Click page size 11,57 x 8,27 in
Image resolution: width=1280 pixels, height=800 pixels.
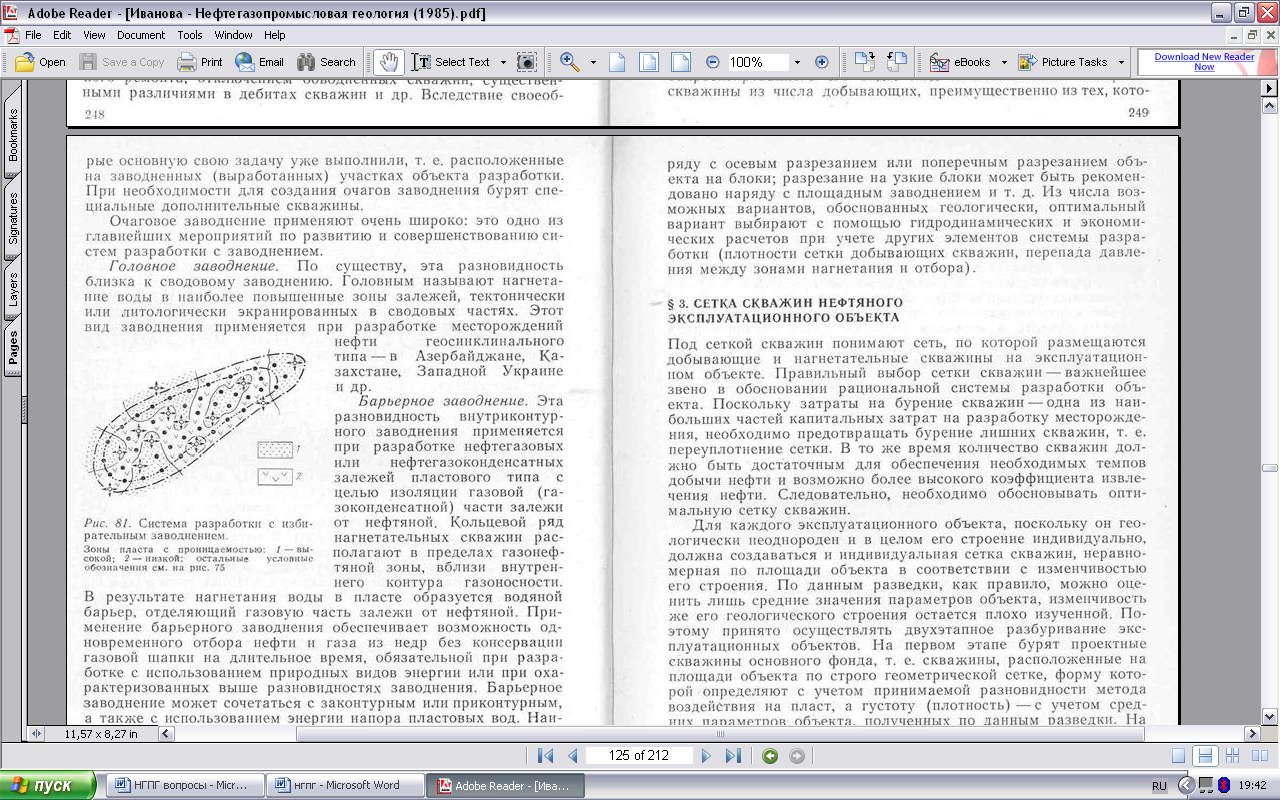103,734
